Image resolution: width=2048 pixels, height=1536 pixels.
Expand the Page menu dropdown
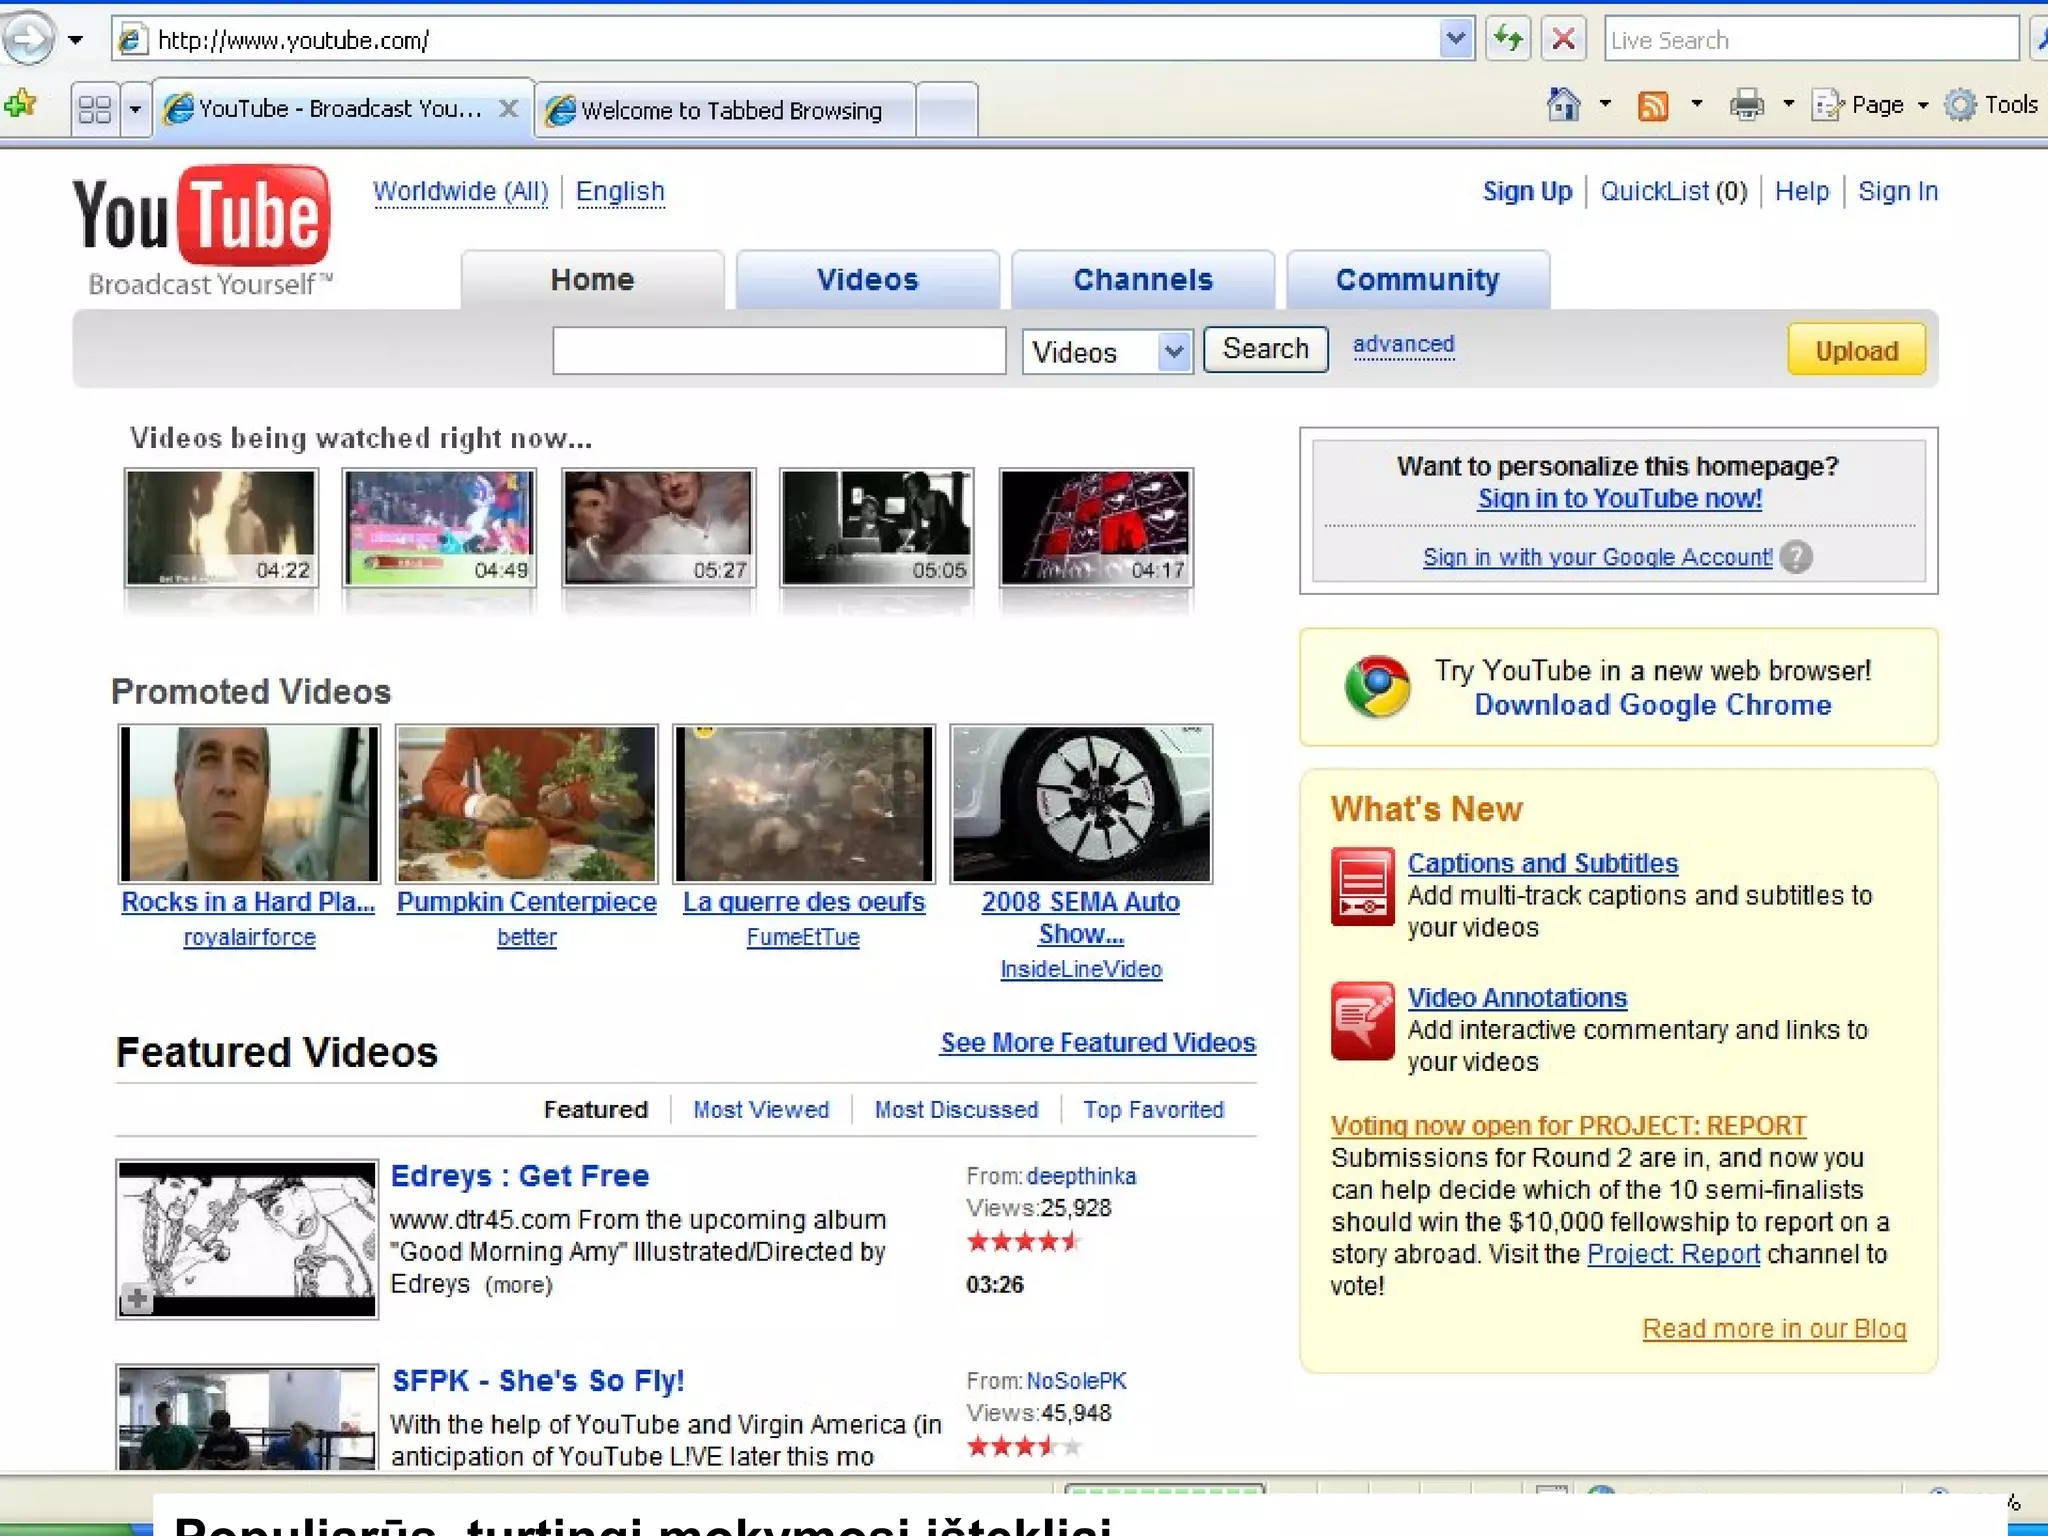1922,105
